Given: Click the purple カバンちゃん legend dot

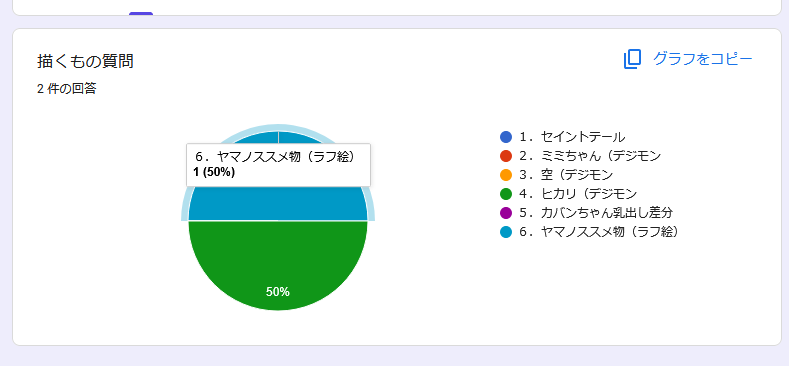Looking at the screenshot, I should 506,212.
